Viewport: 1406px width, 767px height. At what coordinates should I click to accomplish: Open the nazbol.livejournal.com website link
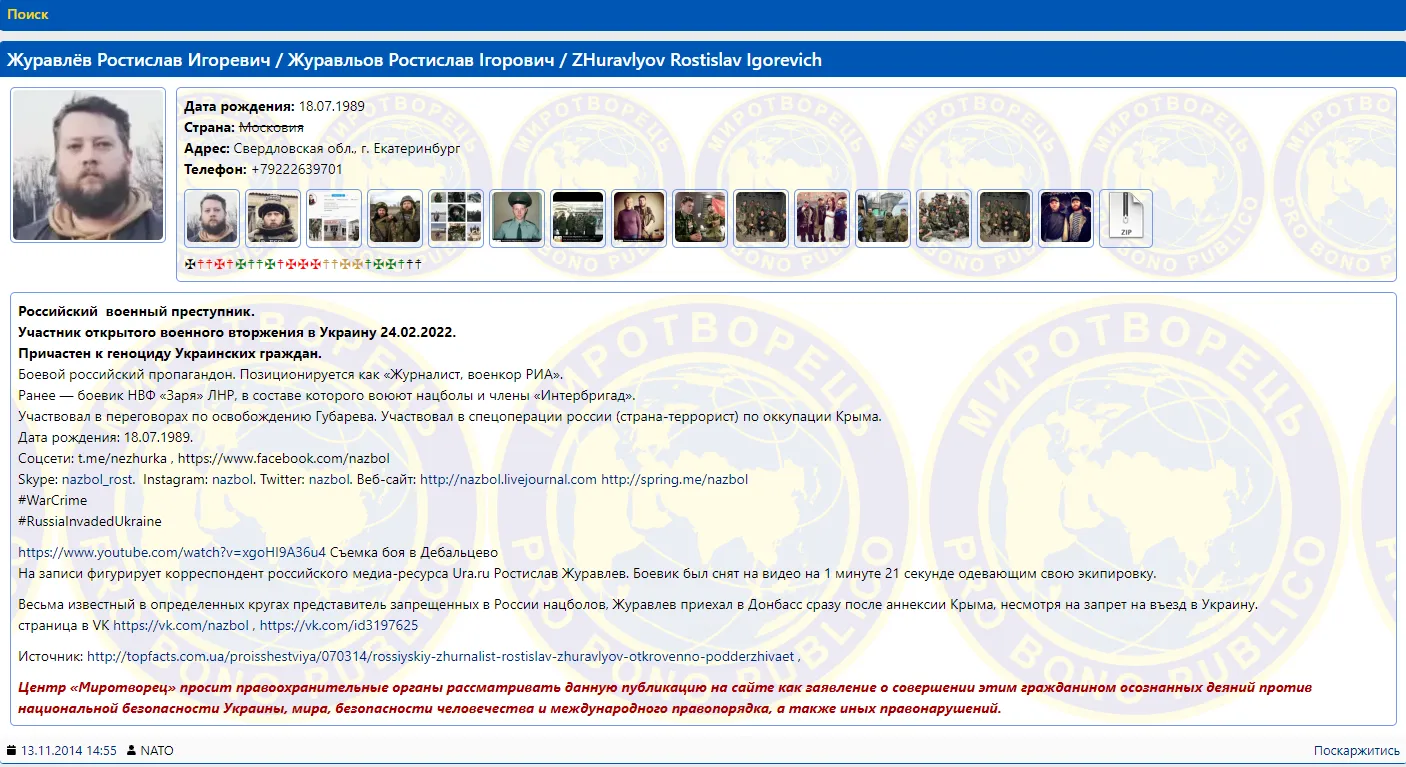tap(508, 479)
